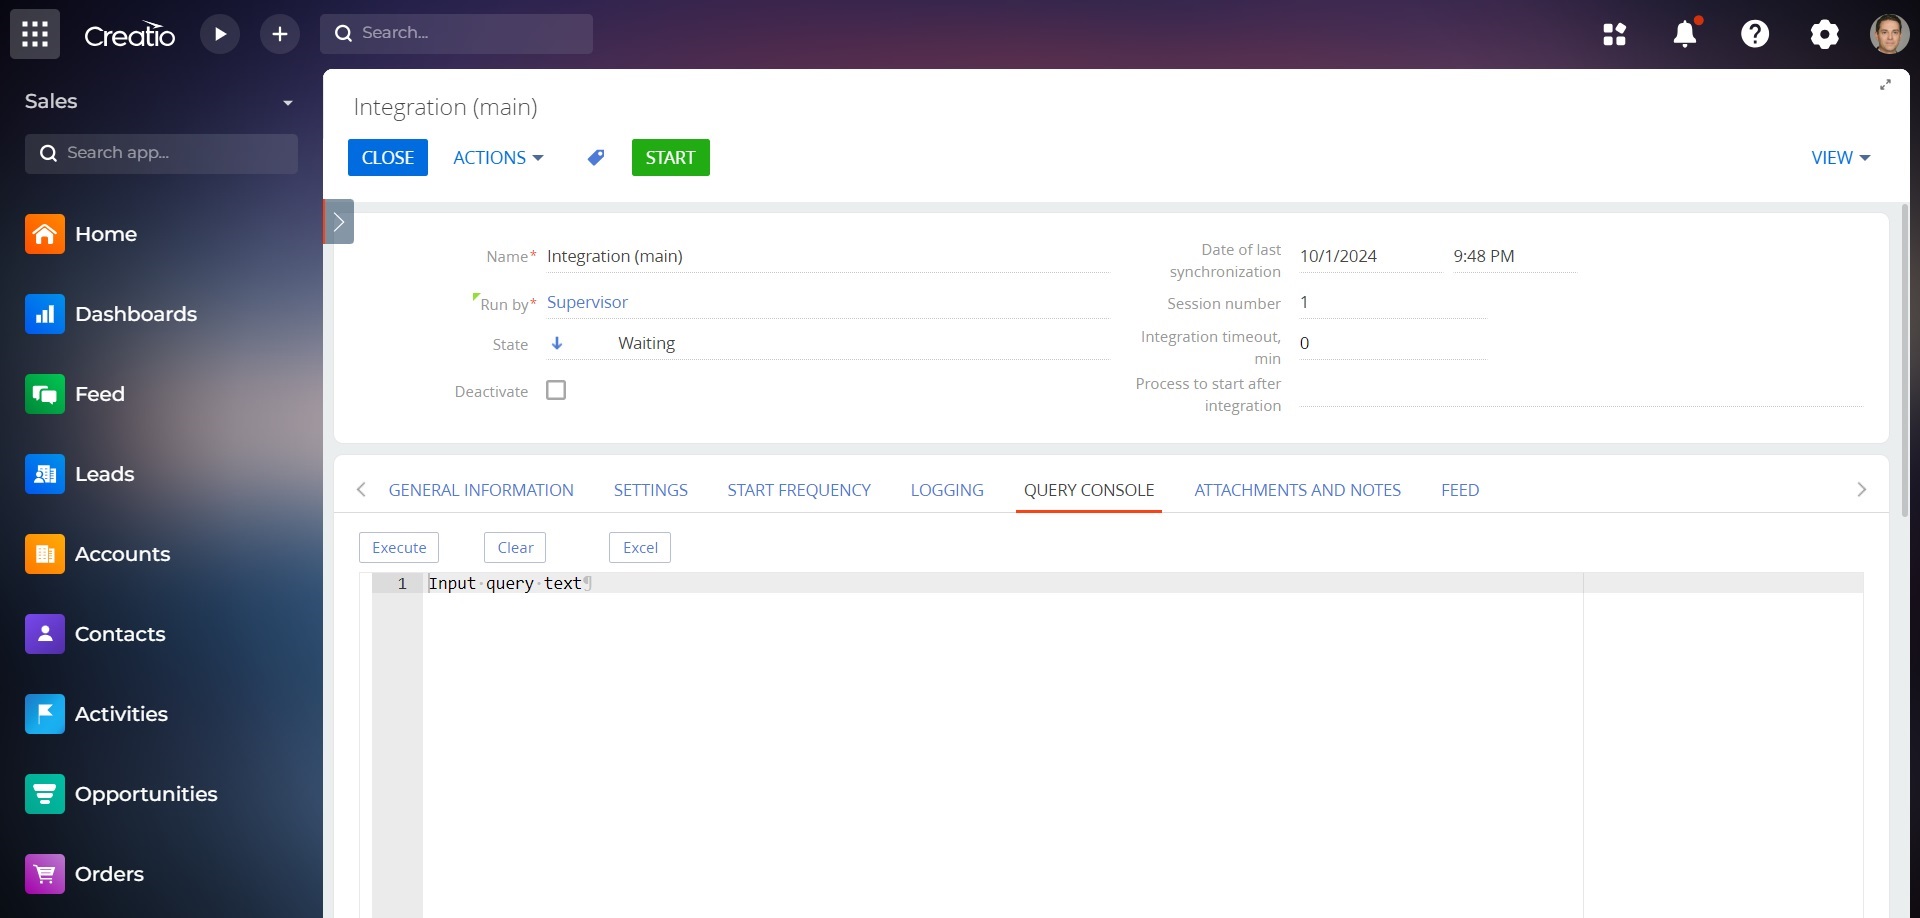The image size is (1920, 918).
Task: Switch to the Start Frequency tab
Action: pos(799,490)
